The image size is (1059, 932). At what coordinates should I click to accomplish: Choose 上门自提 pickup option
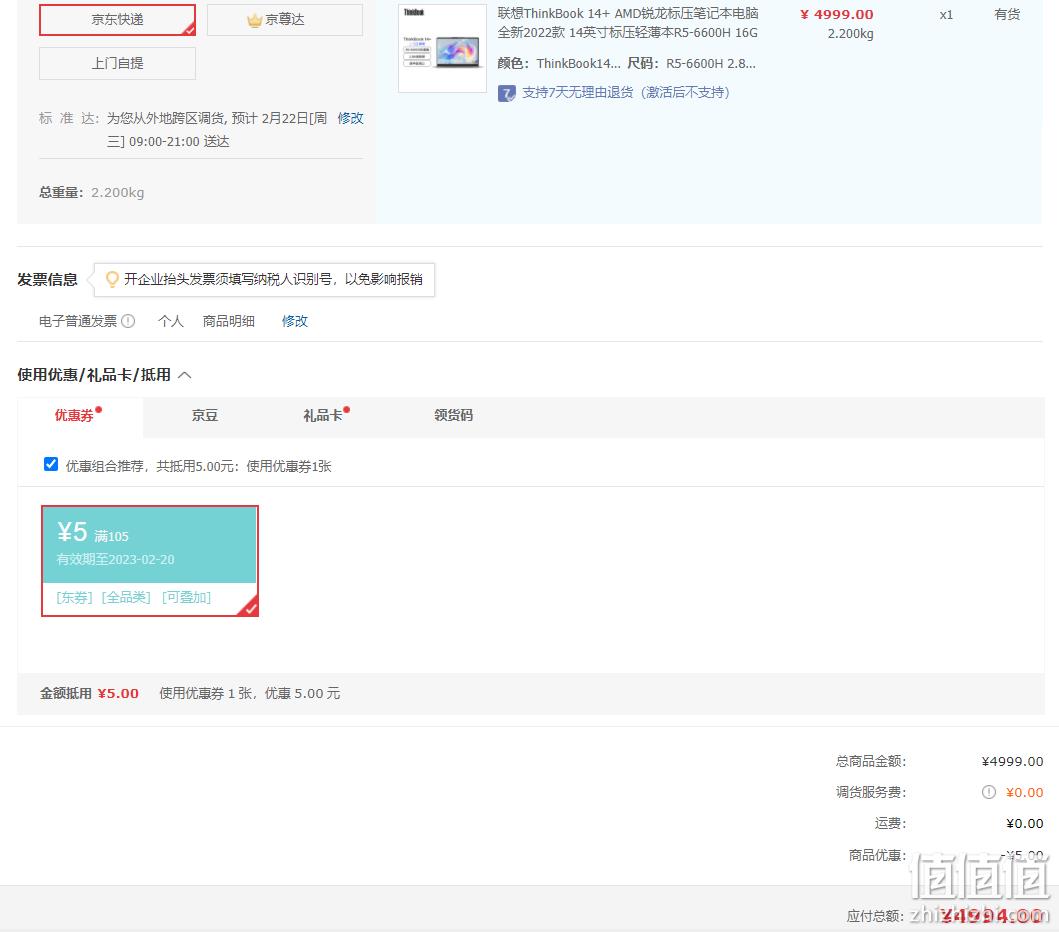(118, 63)
